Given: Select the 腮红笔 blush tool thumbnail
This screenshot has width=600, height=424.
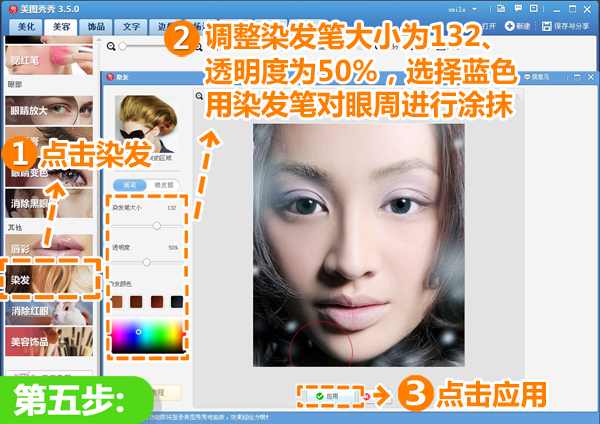Looking at the screenshot, I should [x=49, y=60].
